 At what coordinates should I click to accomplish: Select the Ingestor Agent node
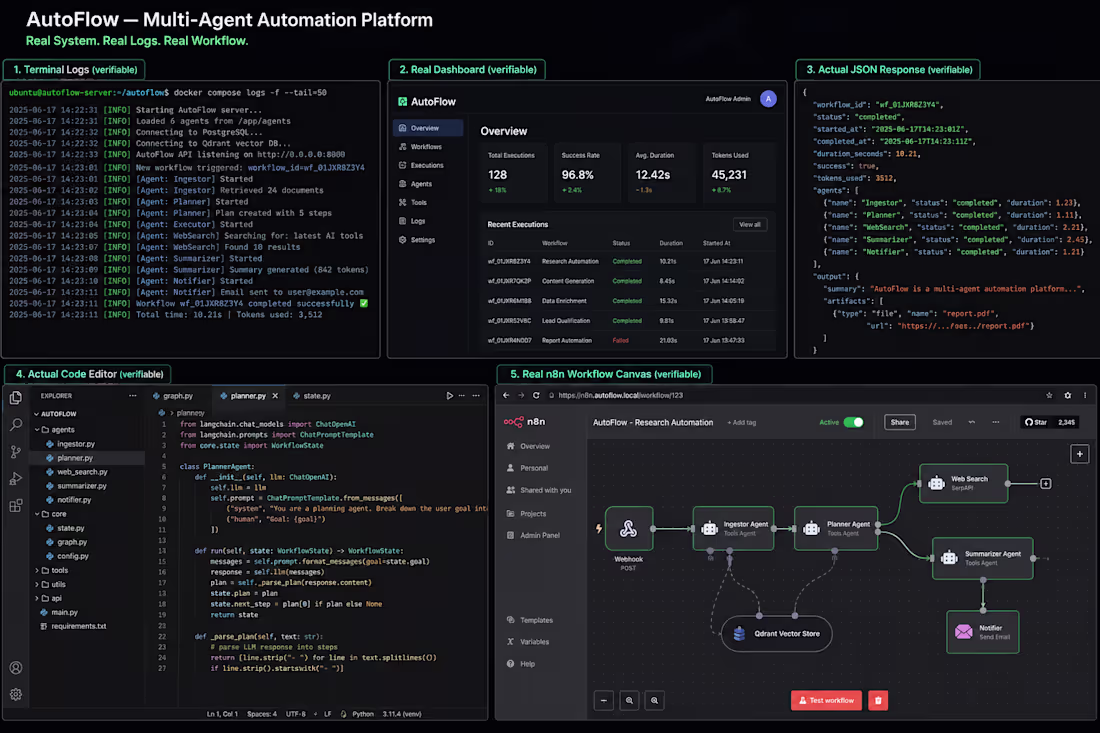(733, 528)
